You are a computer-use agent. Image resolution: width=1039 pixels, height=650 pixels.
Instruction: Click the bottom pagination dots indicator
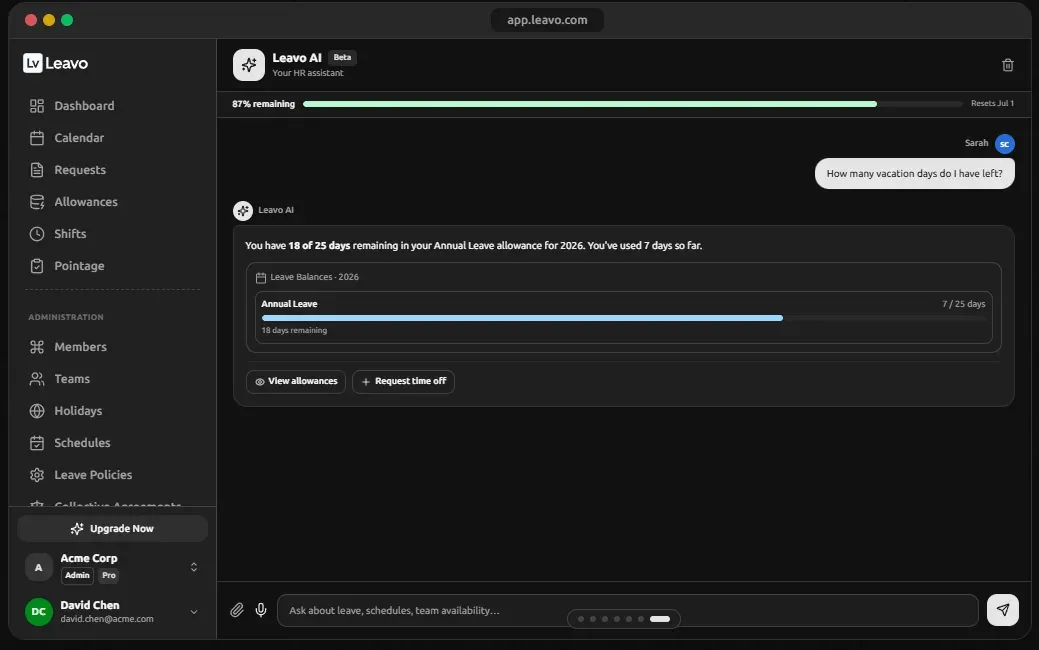point(624,619)
